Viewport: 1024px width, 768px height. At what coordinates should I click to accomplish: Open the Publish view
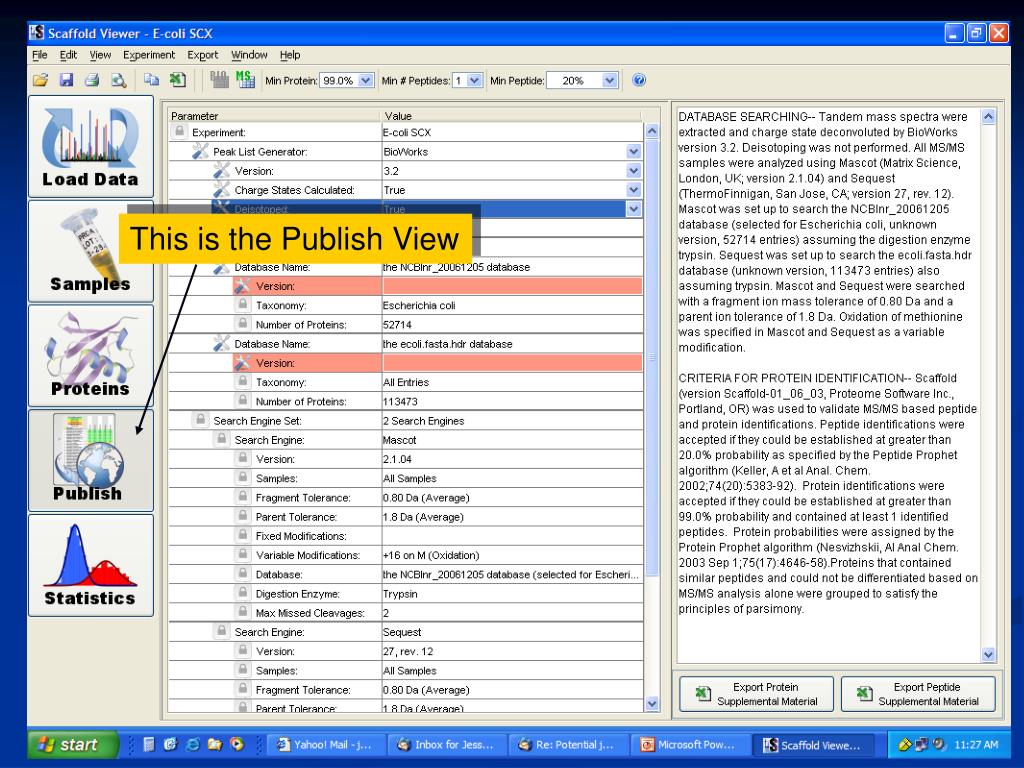(x=91, y=460)
